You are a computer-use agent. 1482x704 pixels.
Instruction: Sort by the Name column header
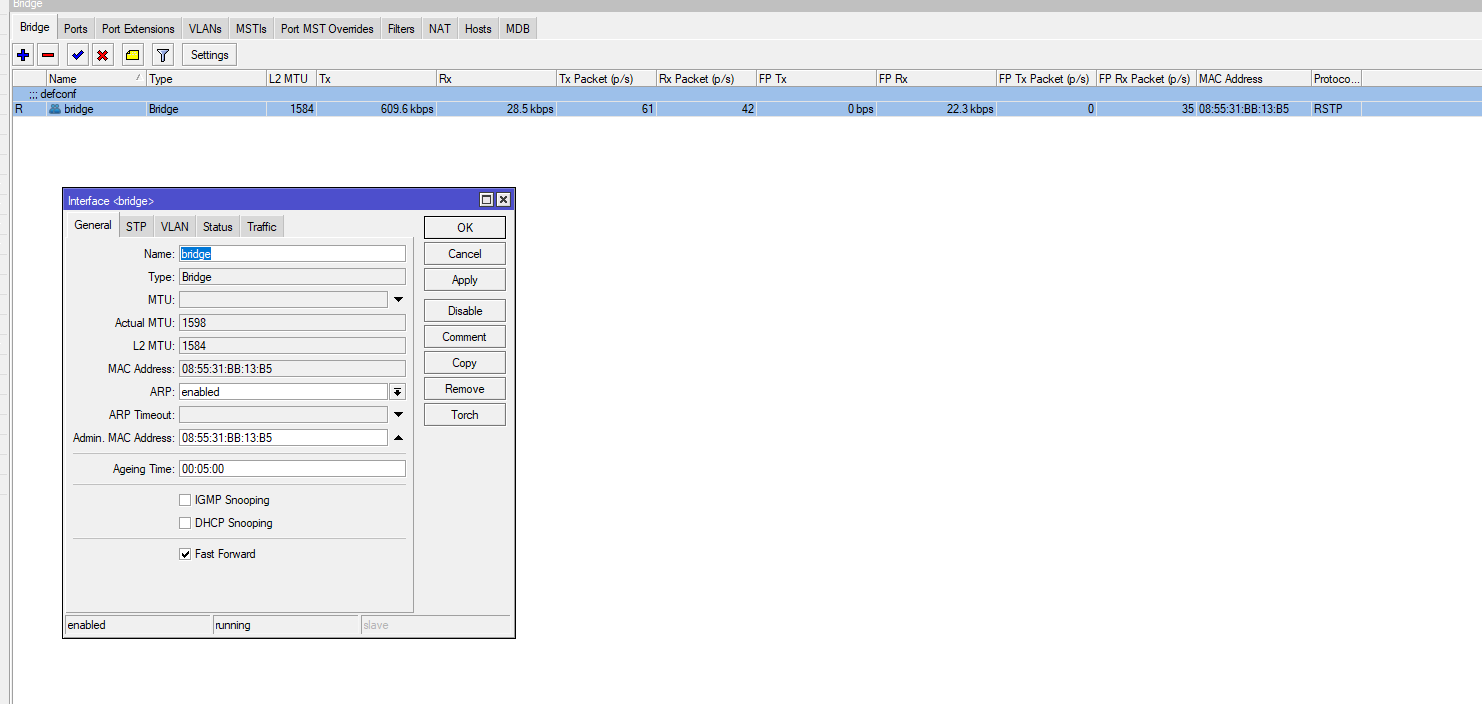tap(96, 79)
